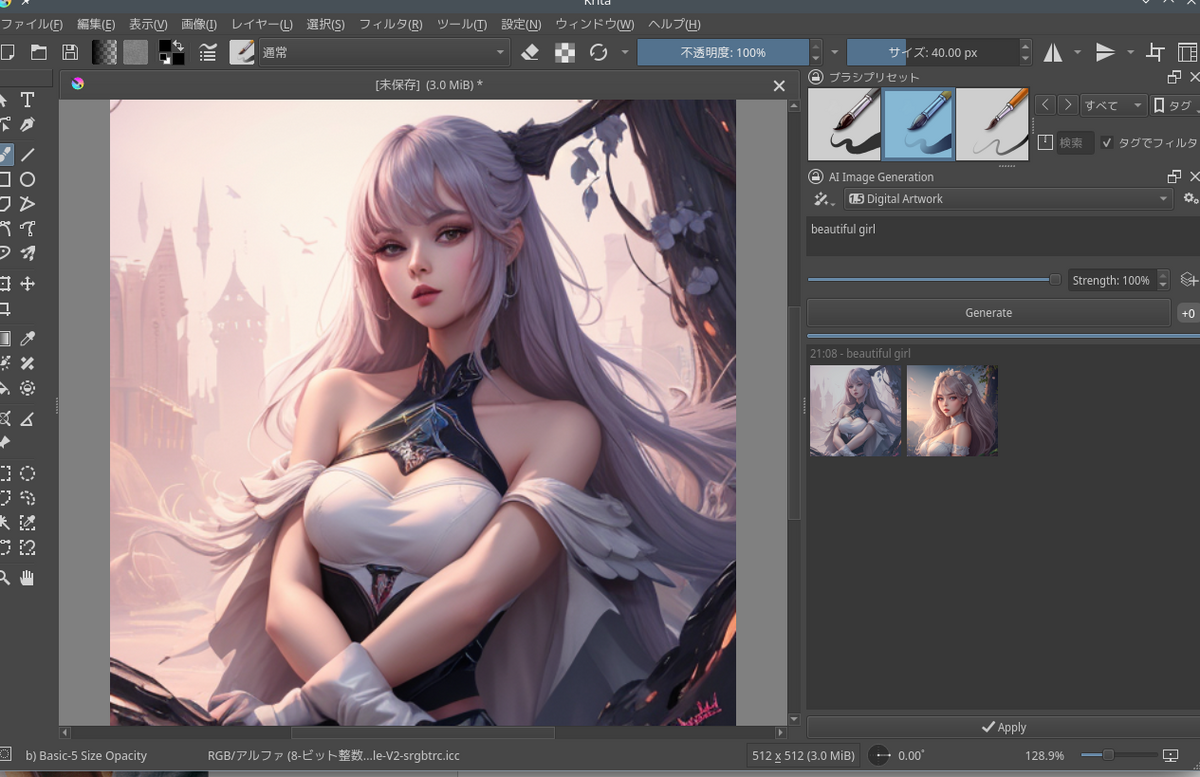Image resolution: width=1200 pixels, height=777 pixels.
Task: Open the brush preset chooser button
Action: tap(242, 52)
